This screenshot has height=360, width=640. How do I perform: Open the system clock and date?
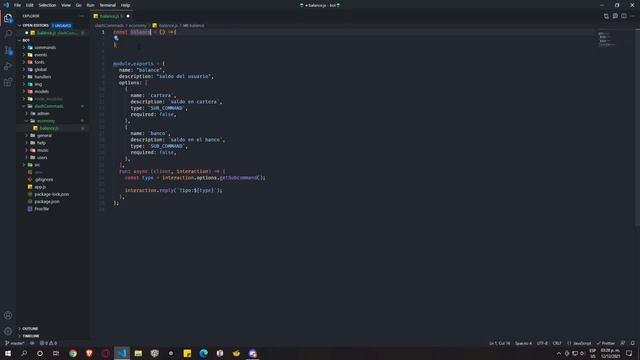click(610, 353)
